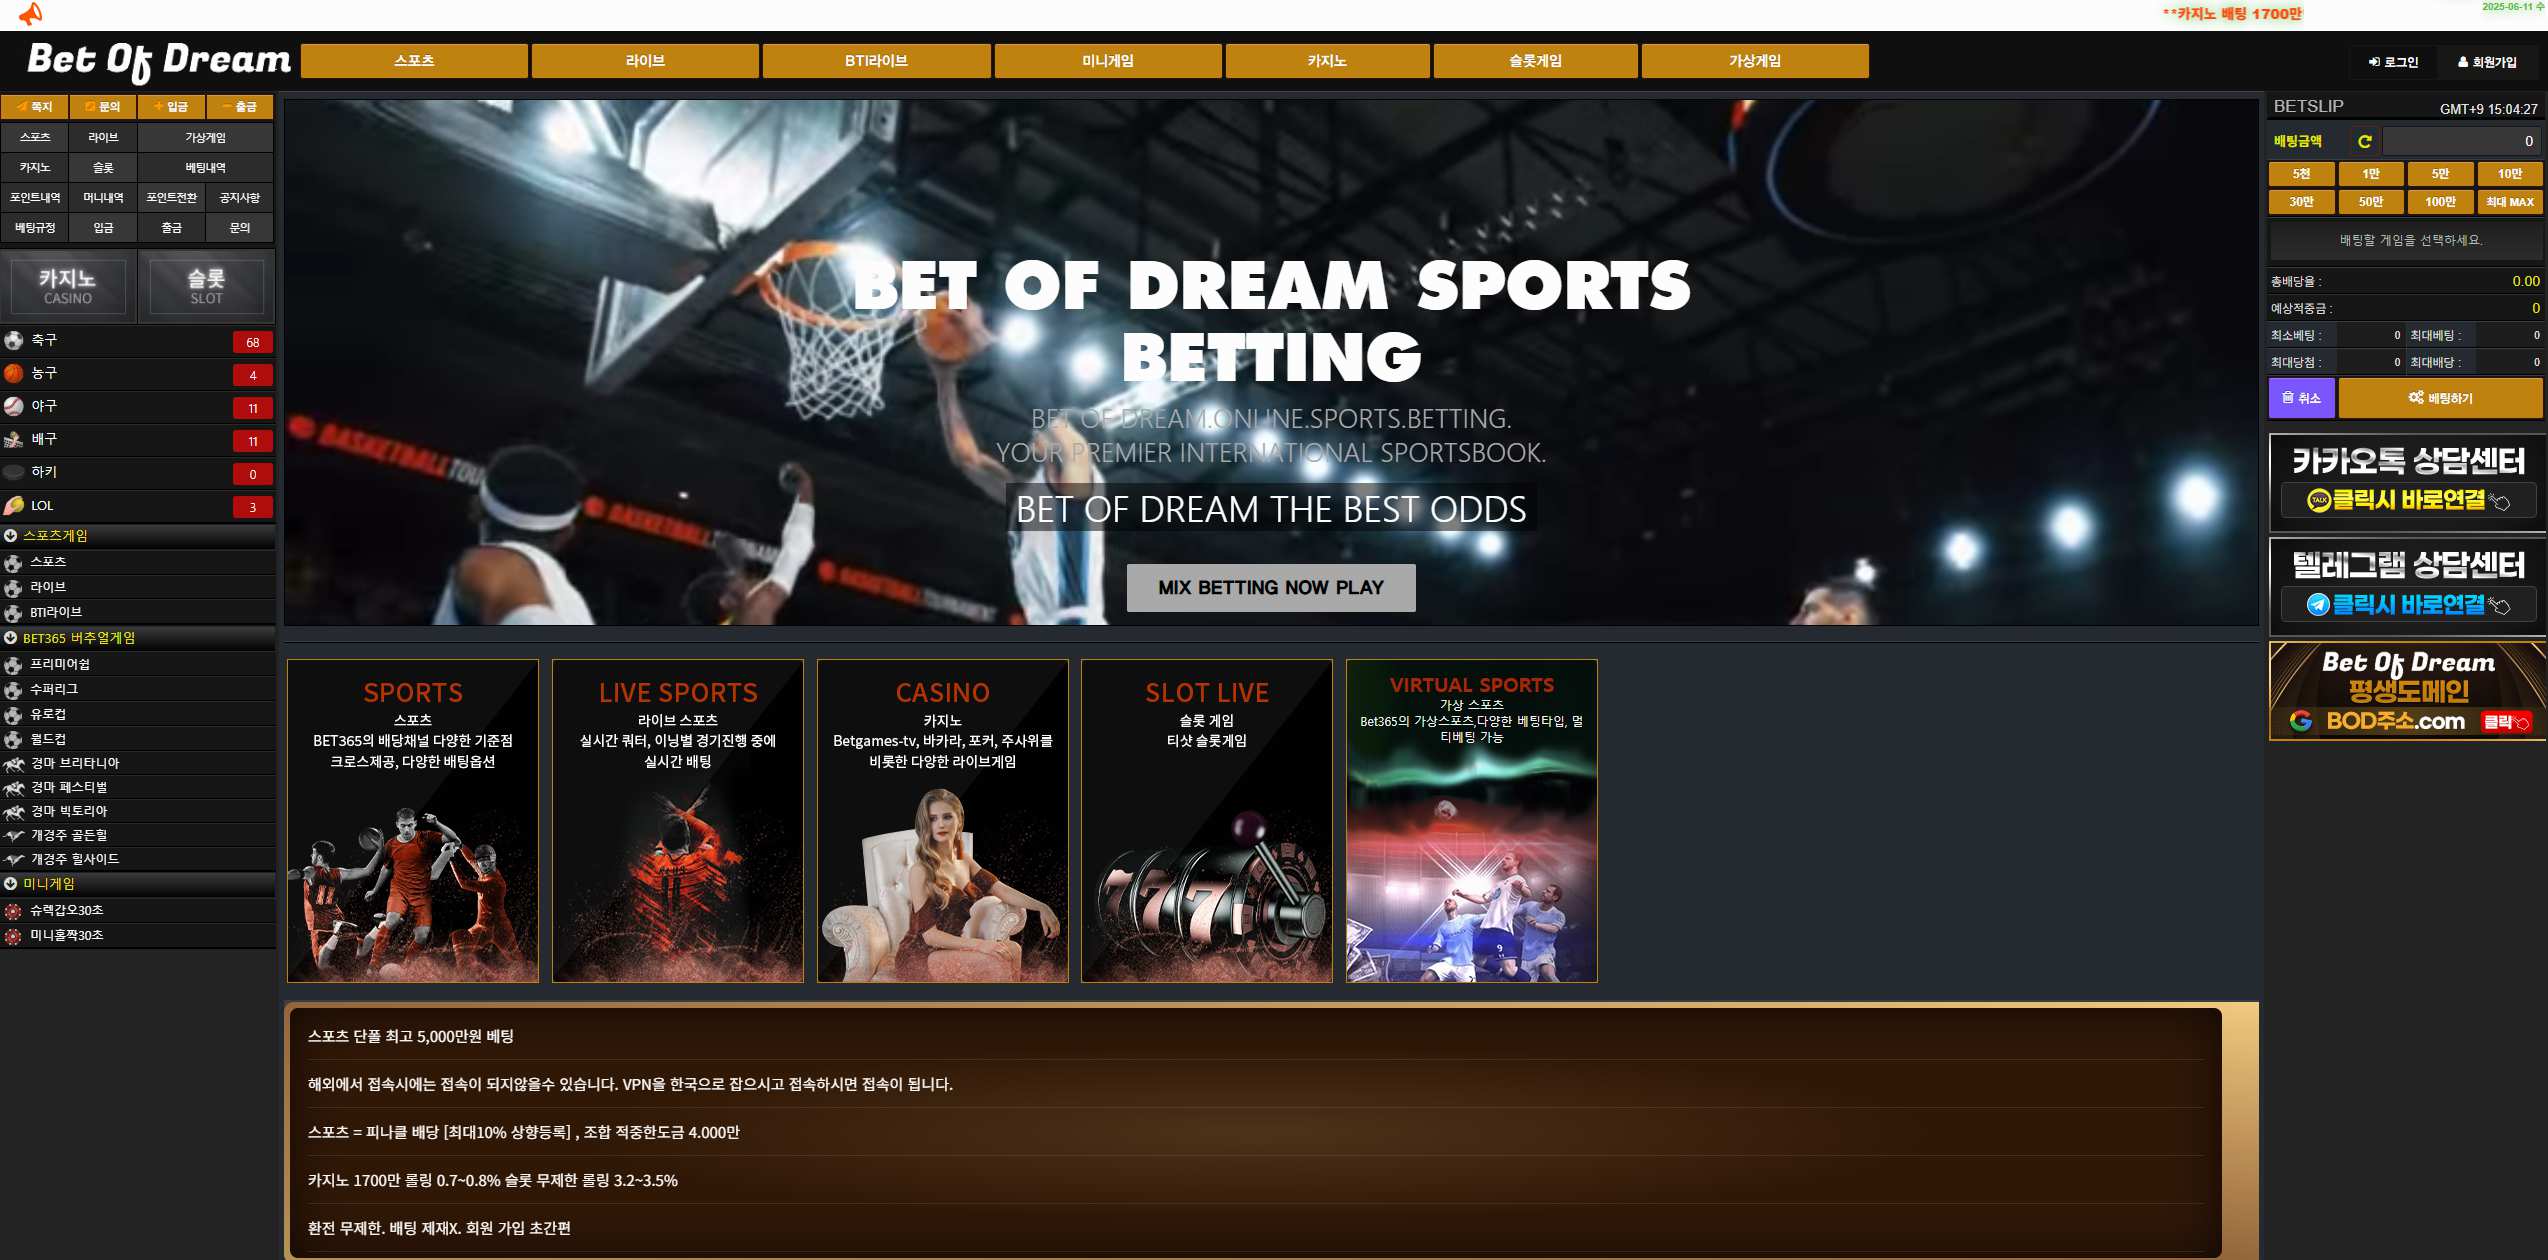Click the 회원가입 sign-up button
The image size is (2548, 1260).
(x=2486, y=62)
